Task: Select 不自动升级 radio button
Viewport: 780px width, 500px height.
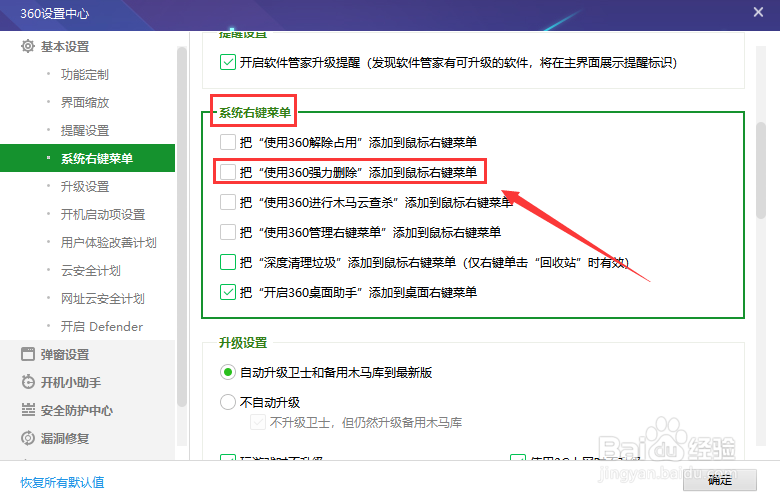Action: [228, 402]
